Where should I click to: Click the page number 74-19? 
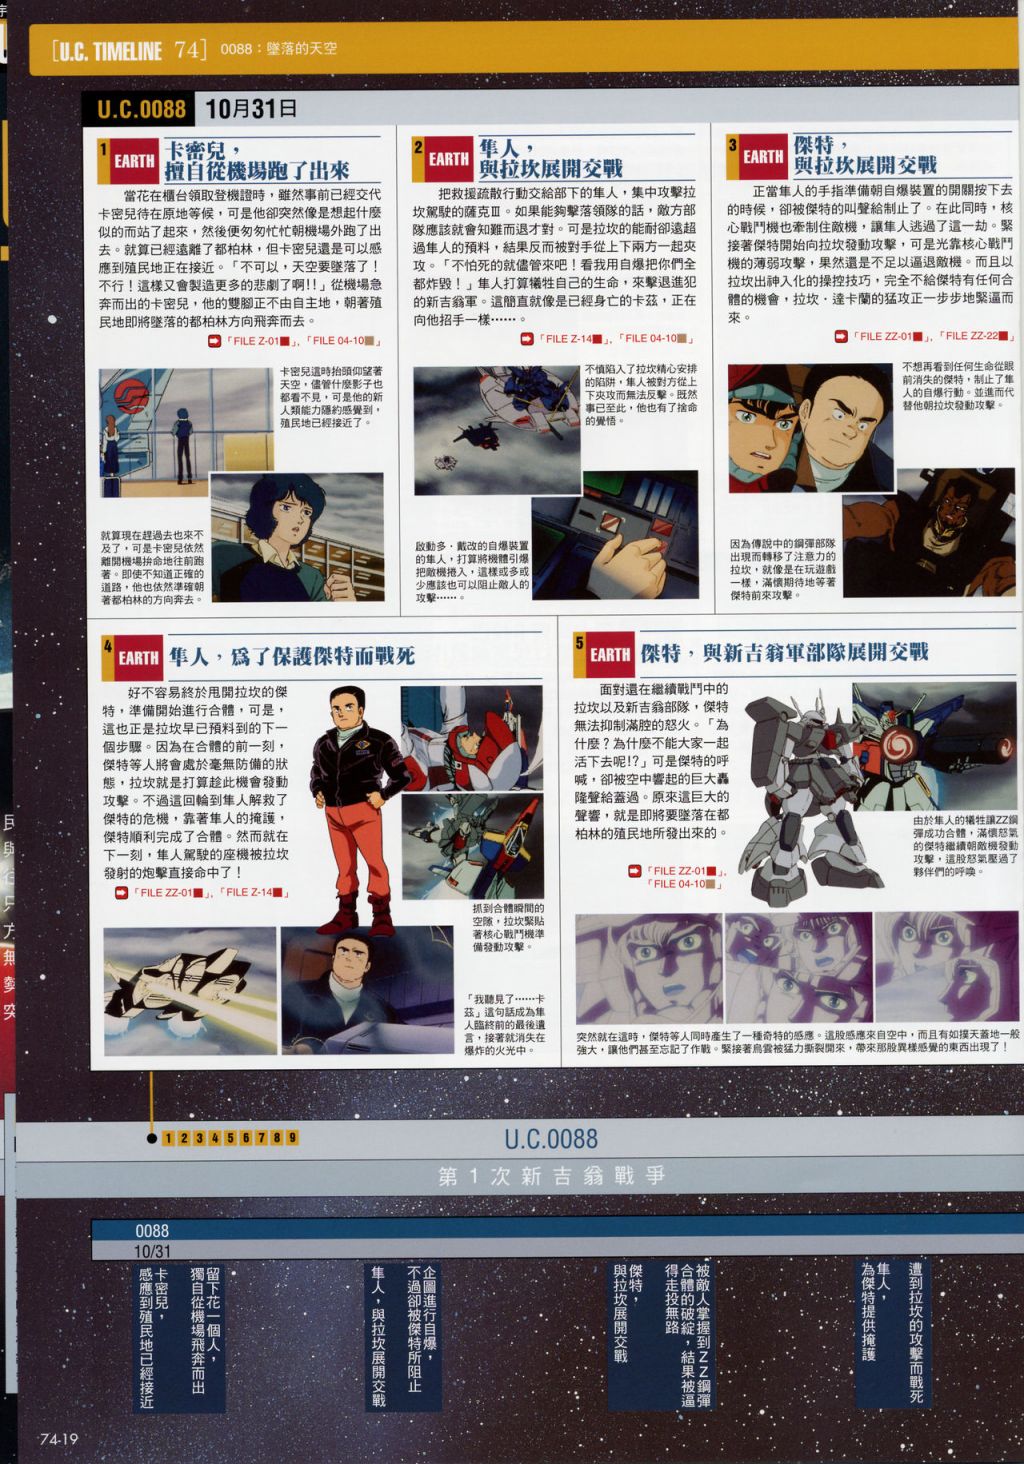(x=60, y=1439)
